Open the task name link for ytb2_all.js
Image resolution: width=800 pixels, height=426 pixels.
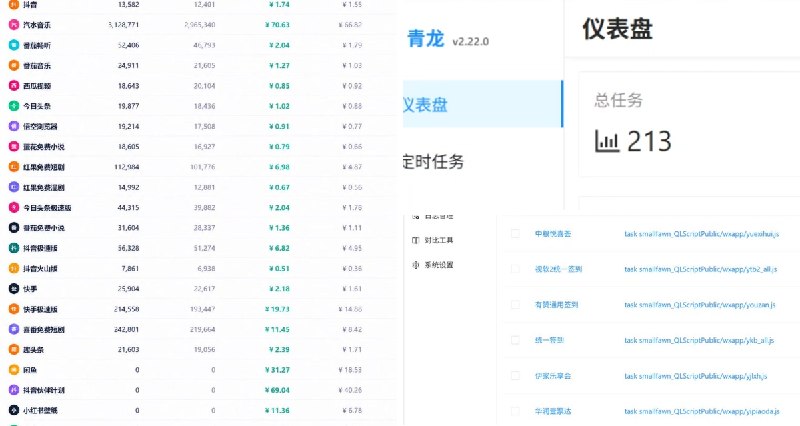click(x=558, y=269)
